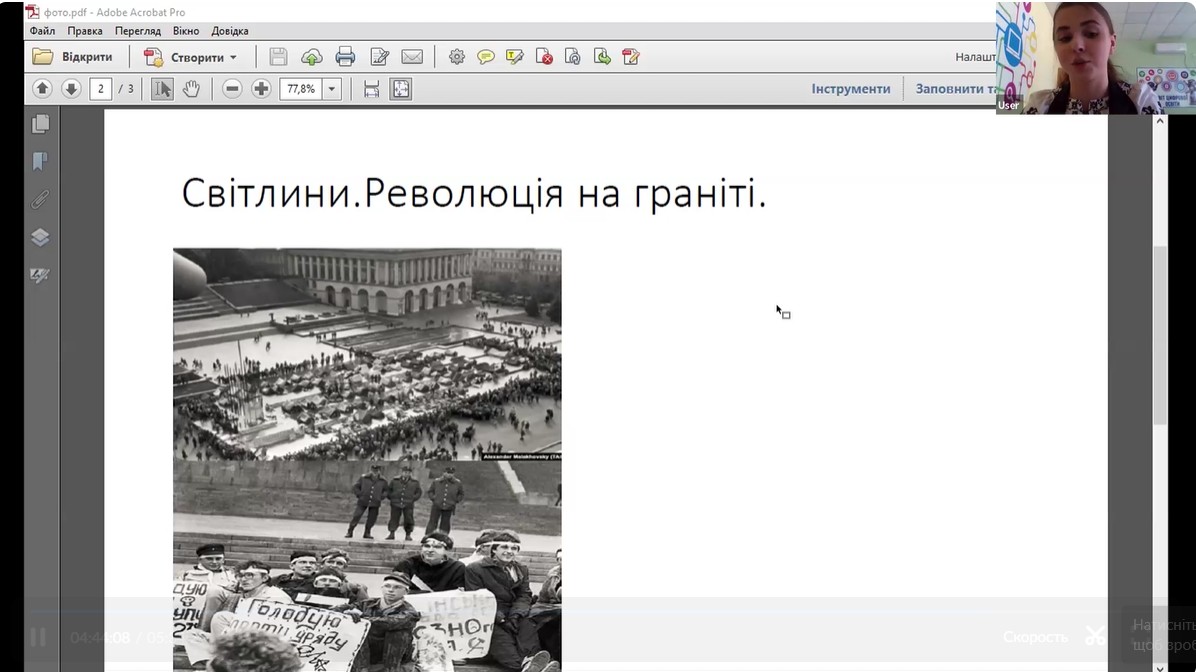Click the Zoom out minus button
Viewport: 1196px width, 672px height.
pos(232,89)
